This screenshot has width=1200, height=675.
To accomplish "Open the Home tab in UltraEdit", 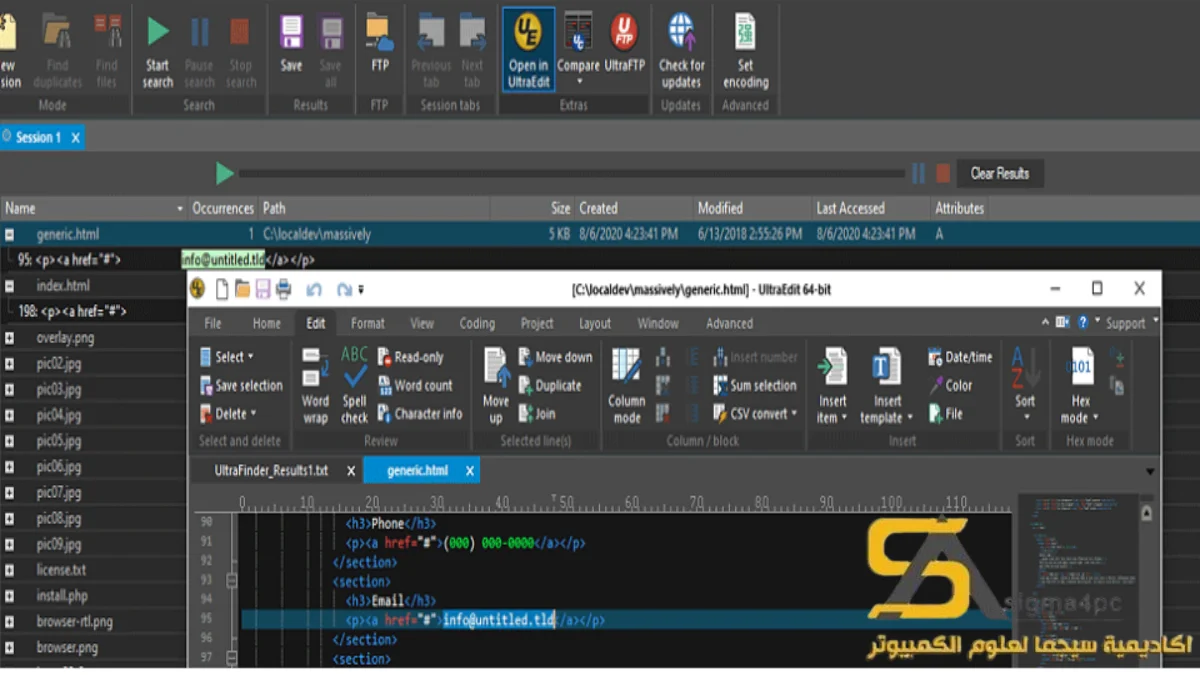I will 267,323.
